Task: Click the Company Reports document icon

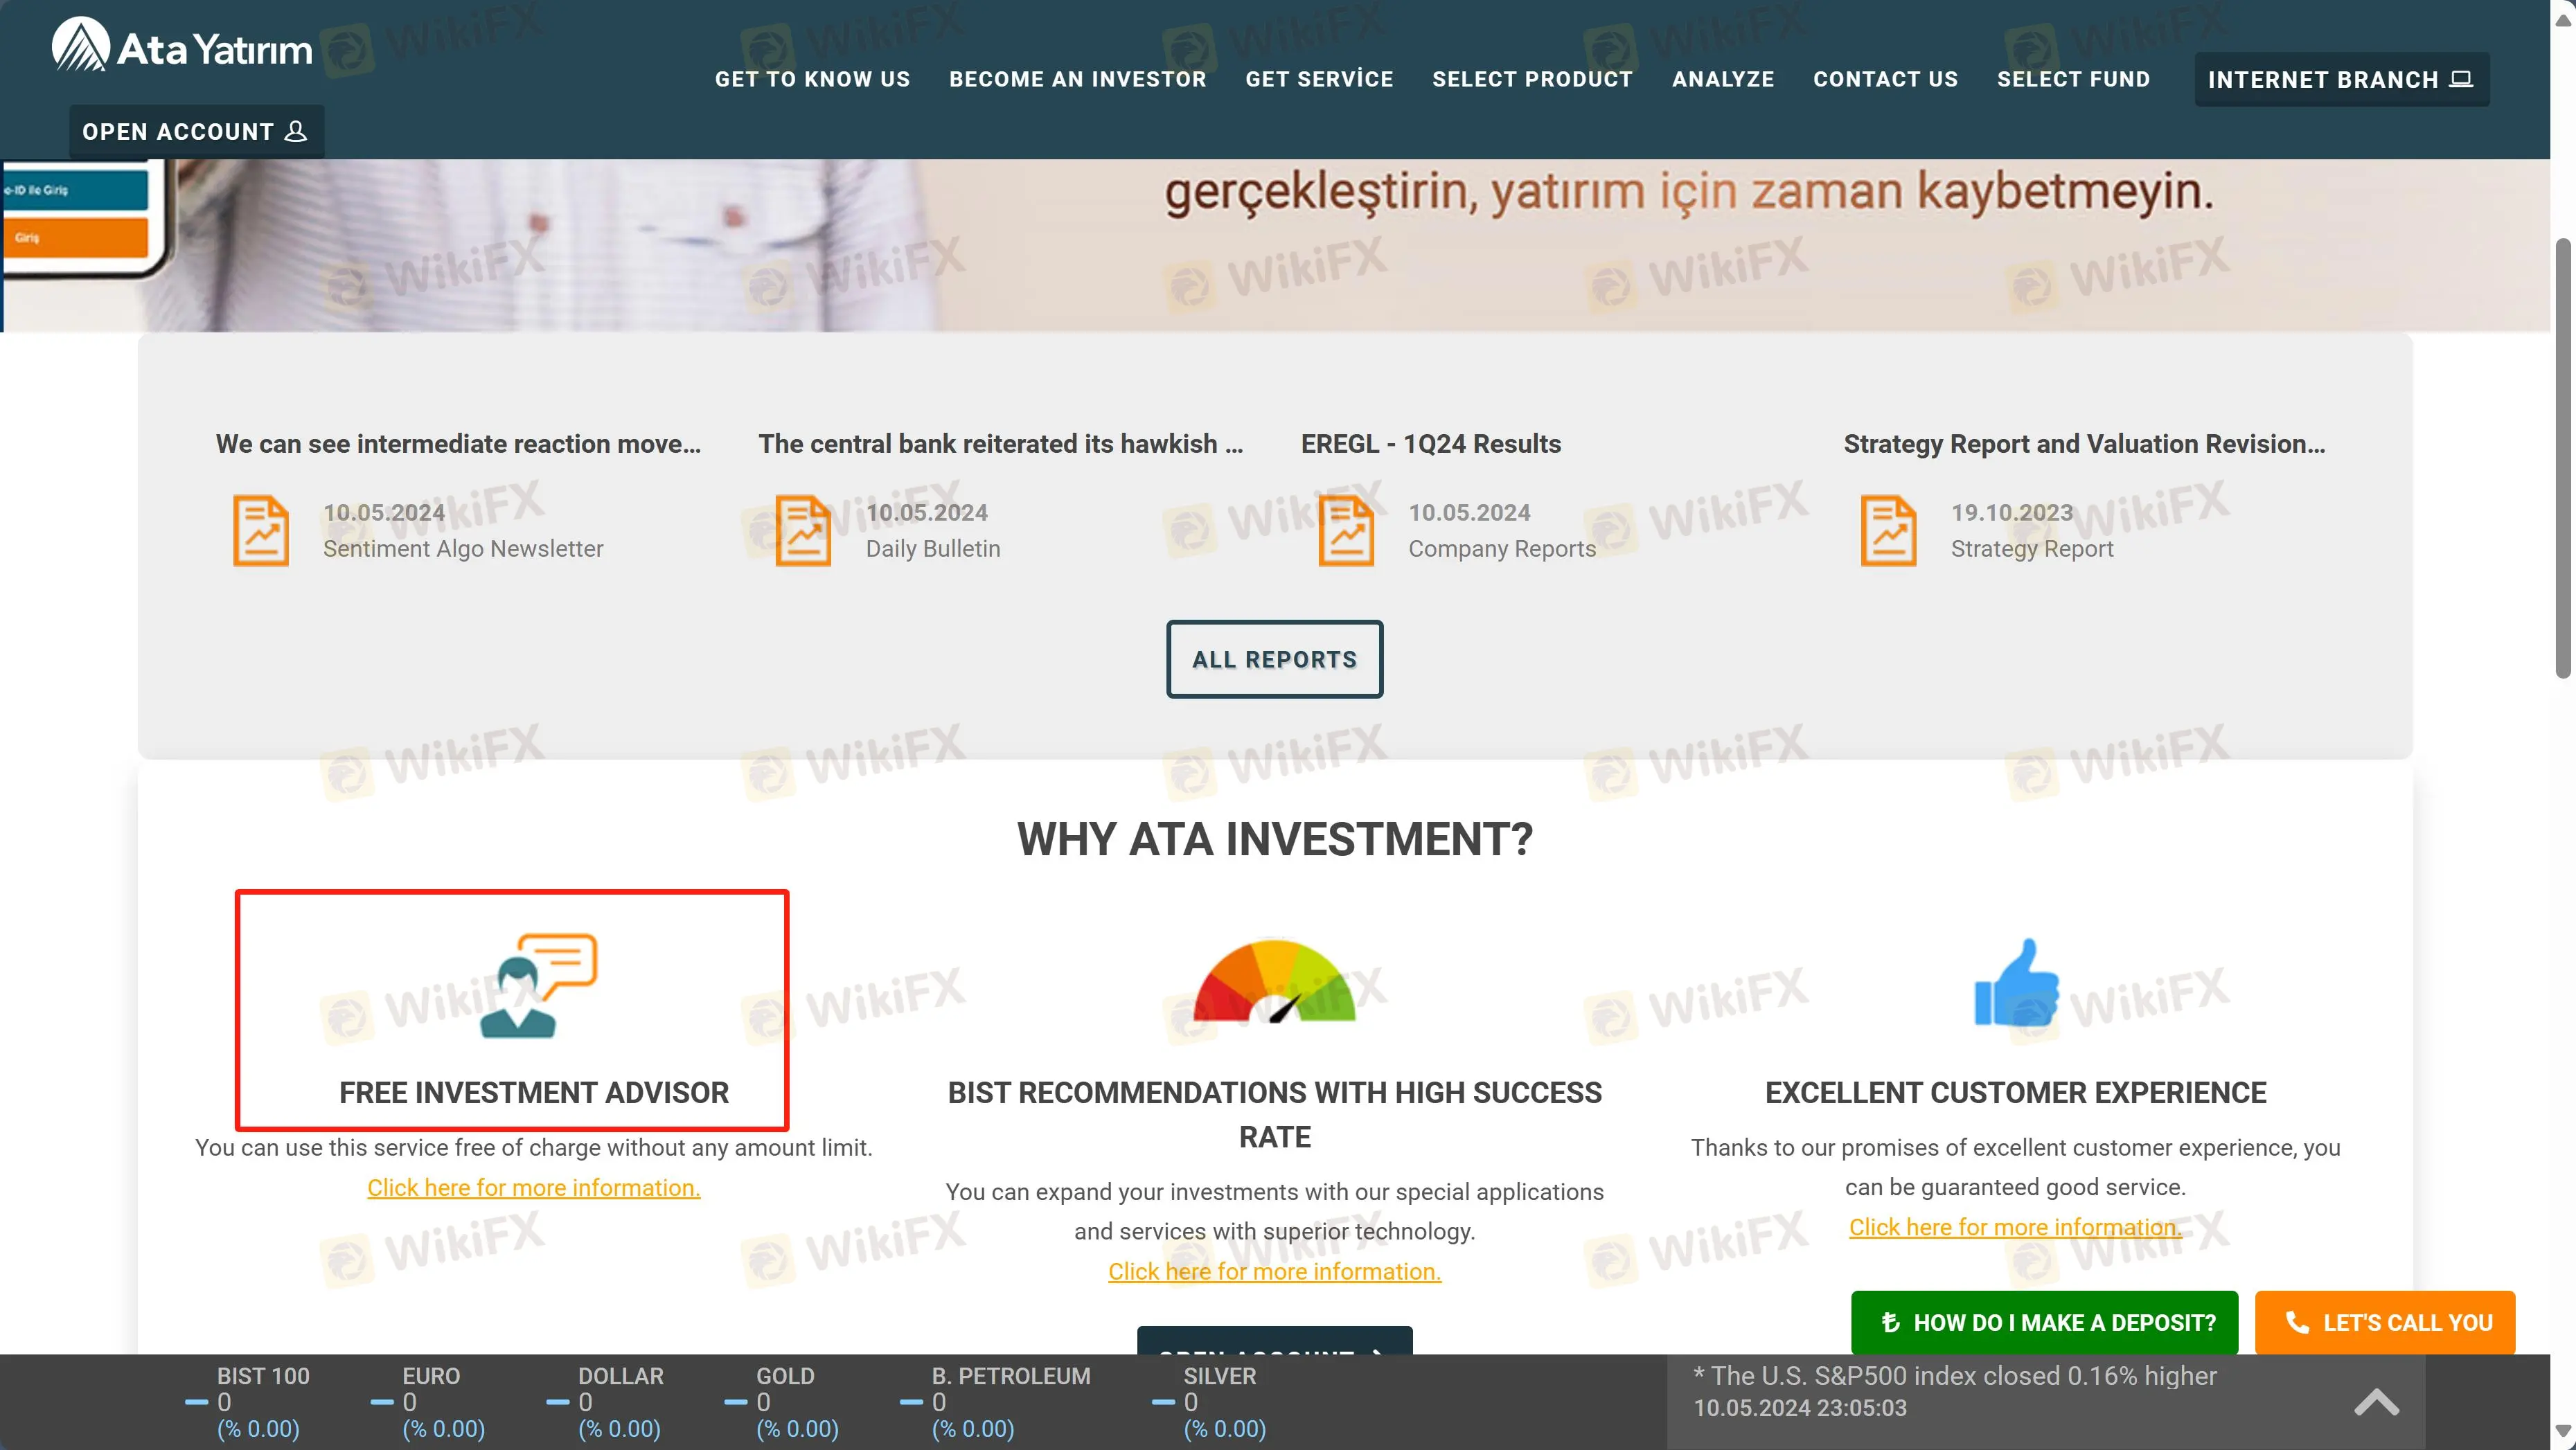Action: tap(1346, 530)
